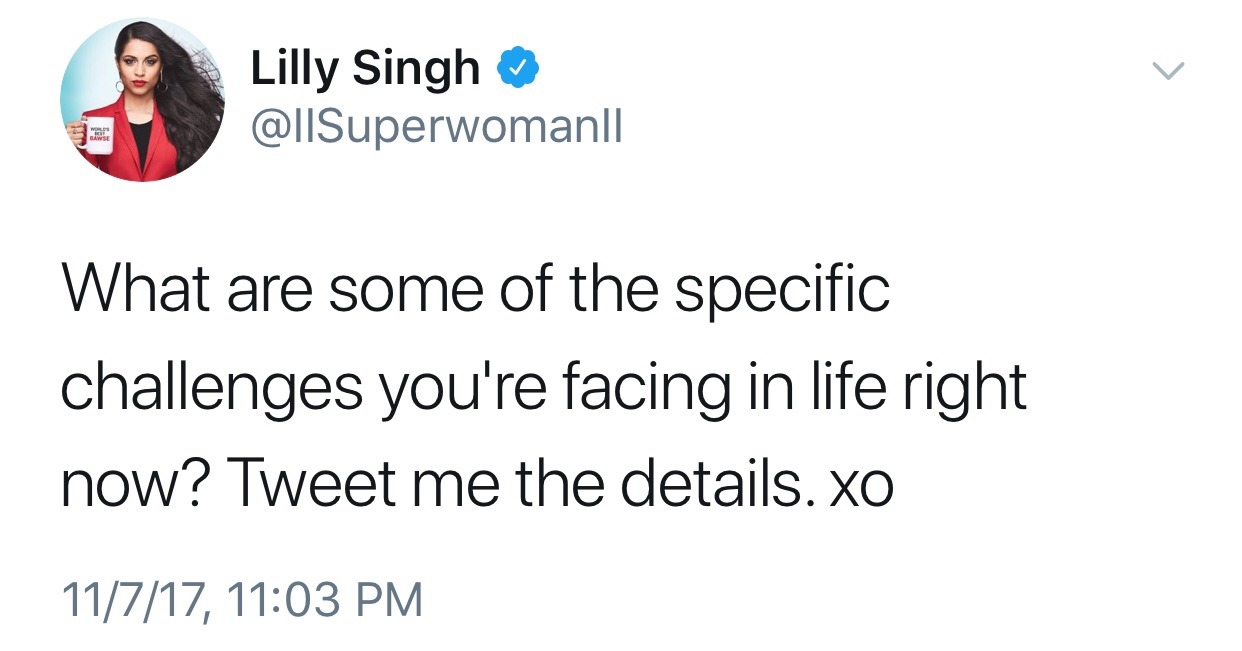This screenshot has width=1242, height=651.
Task: Click the tweet timestamp 11/7/17, 11:03 PM
Action: click(242, 599)
